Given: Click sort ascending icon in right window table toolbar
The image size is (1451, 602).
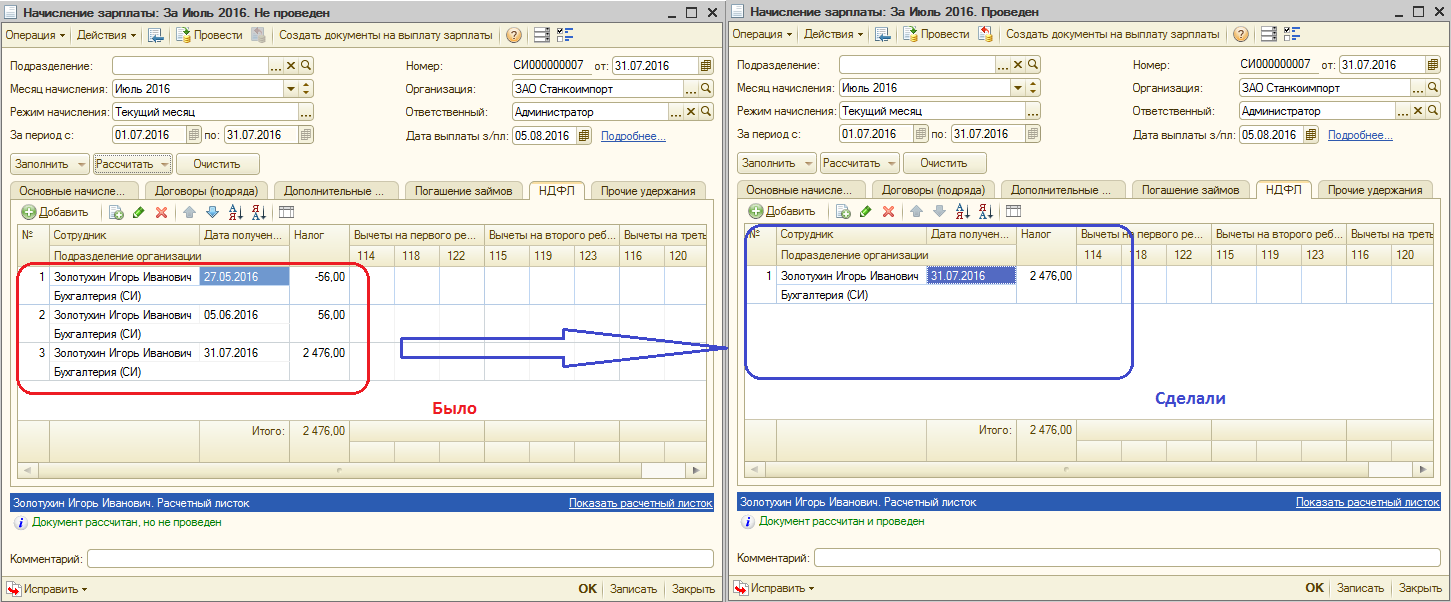Looking at the screenshot, I should 963,212.
